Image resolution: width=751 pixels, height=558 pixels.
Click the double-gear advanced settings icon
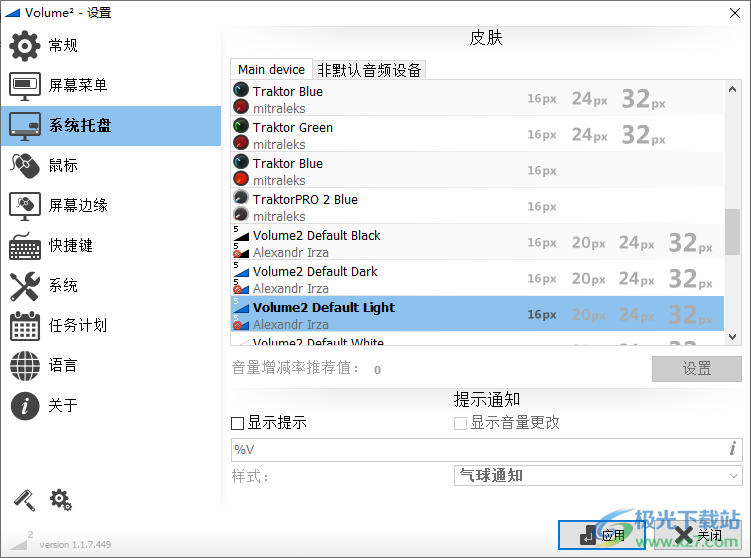point(60,499)
